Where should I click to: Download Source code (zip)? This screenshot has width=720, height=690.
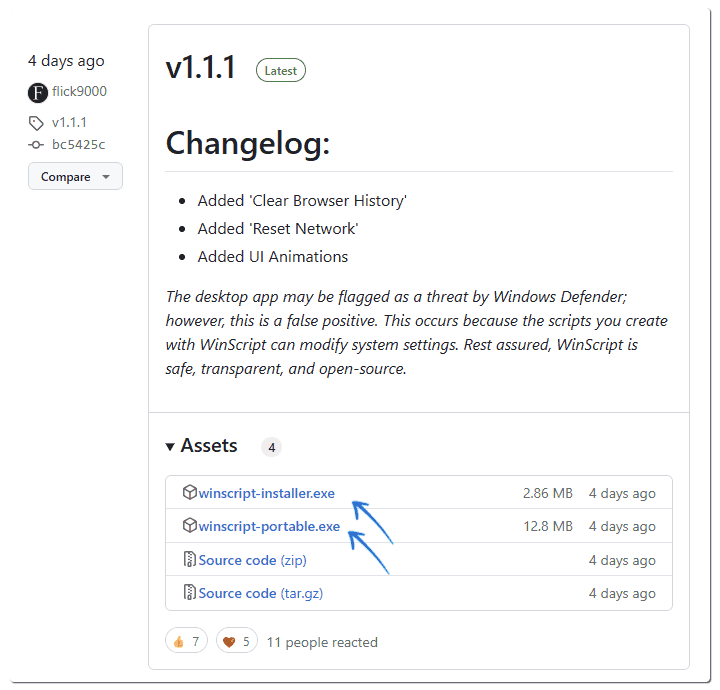coord(253,560)
